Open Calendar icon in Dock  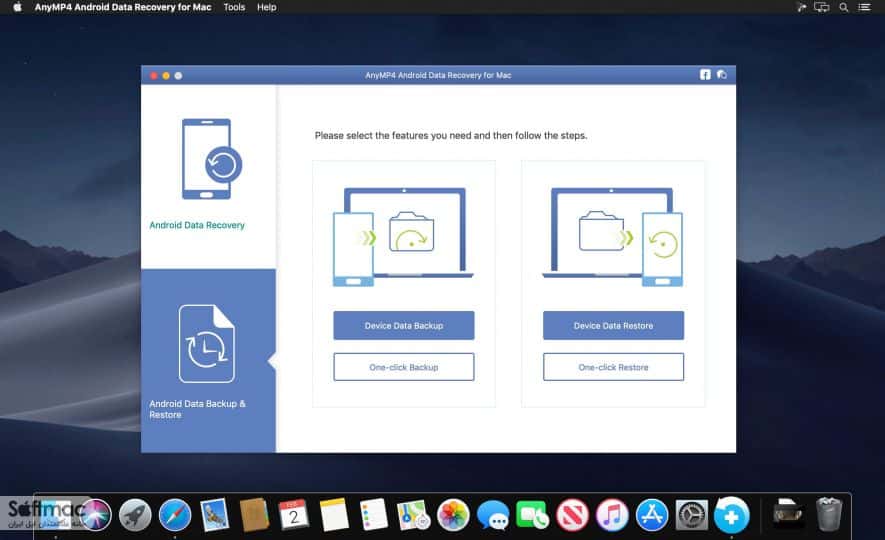293,515
